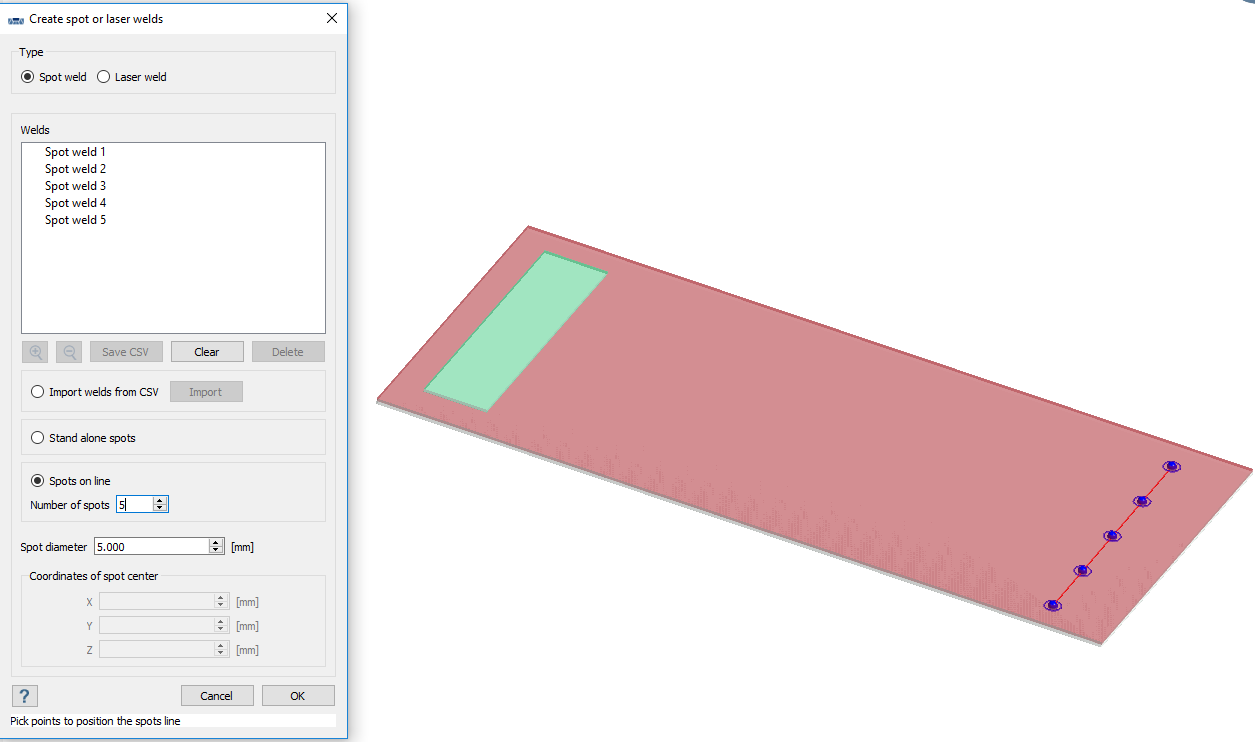This screenshot has width=1255, height=742.
Task: Click the zoom in magnifier icon
Action: (36, 352)
